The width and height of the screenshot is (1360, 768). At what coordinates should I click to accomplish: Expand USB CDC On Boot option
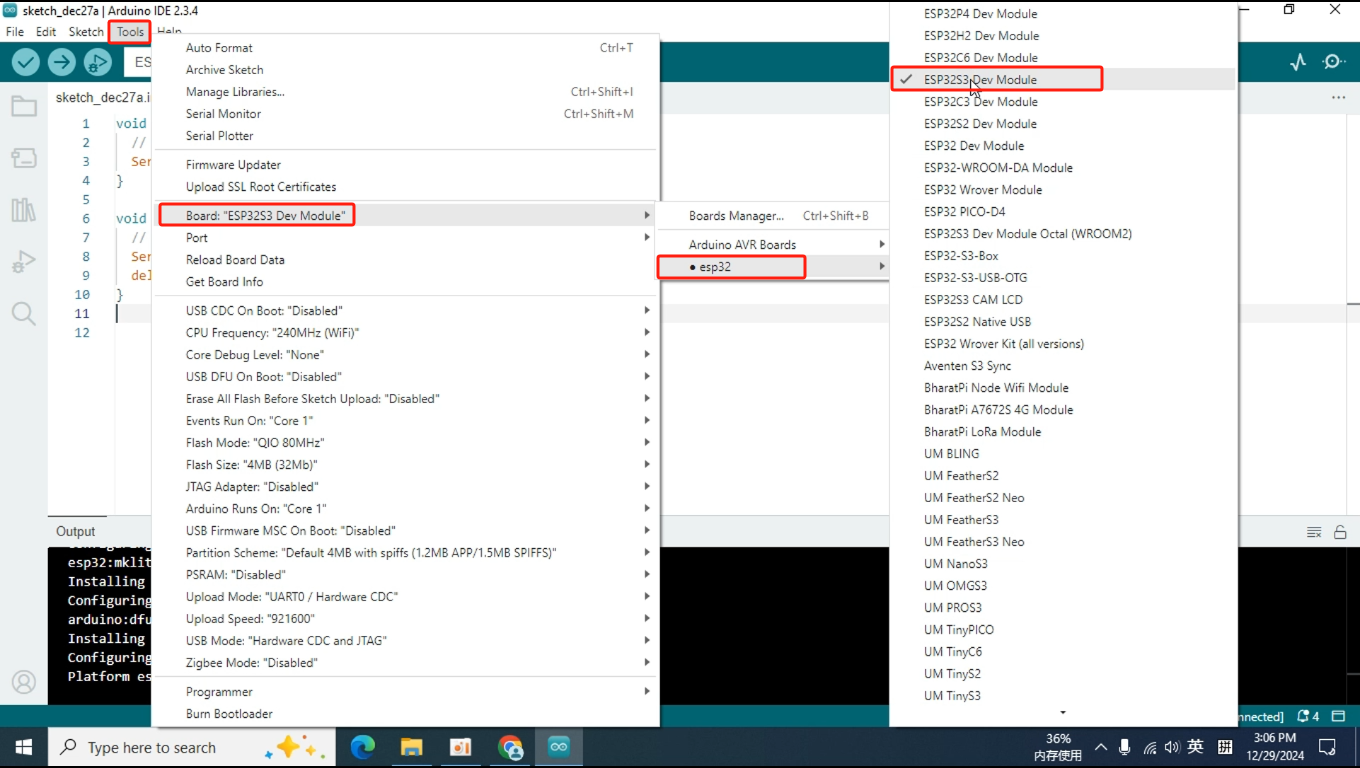pyautogui.click(x=406, y=311)
